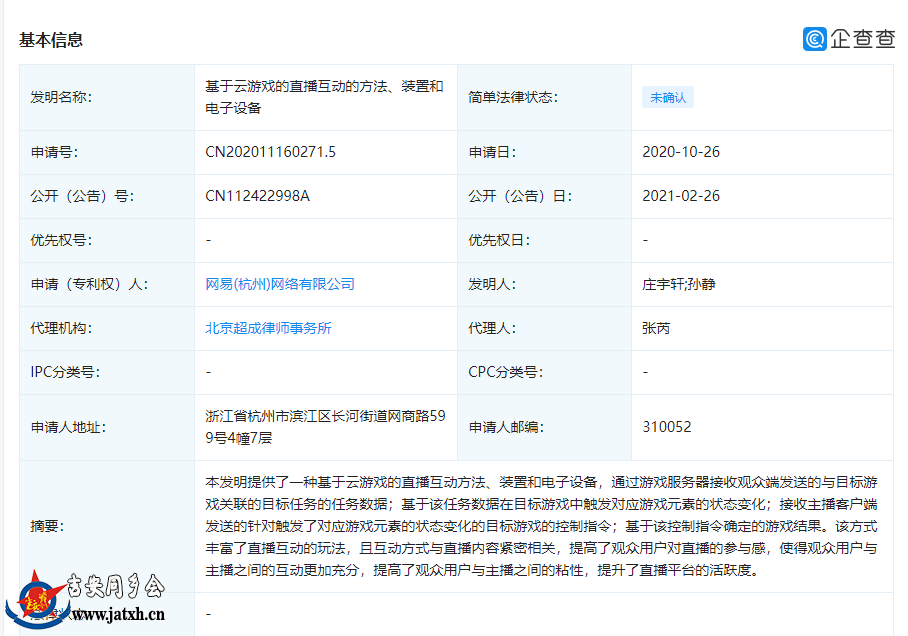Click the 发明名称 field label

pos(61,97)
